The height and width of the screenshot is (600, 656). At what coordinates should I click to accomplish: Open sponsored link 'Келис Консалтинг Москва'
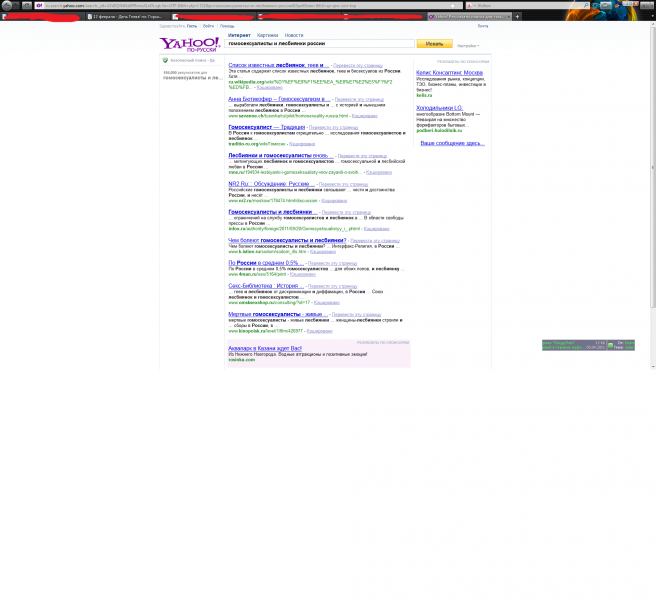pyautogui.click(x=449, y=72)
